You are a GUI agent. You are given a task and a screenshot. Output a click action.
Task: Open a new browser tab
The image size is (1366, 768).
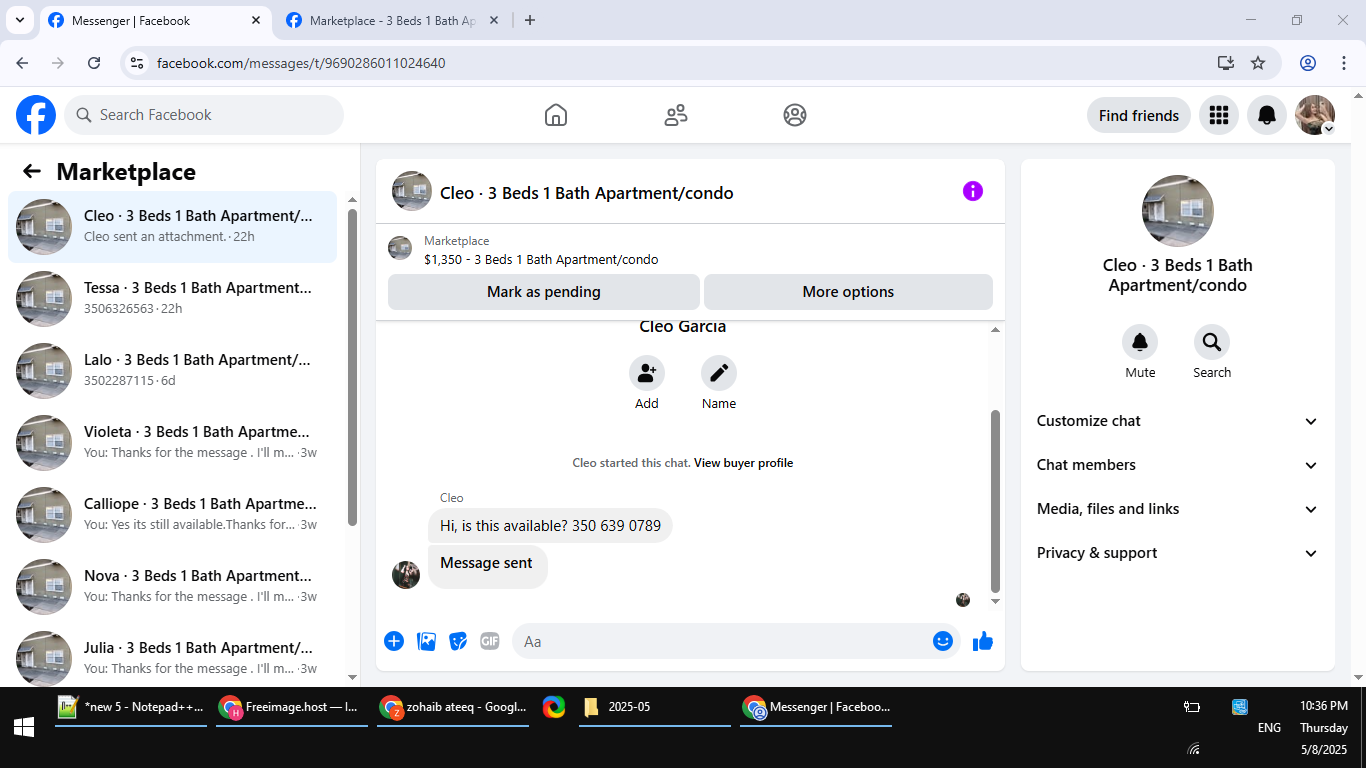[530, 20]
